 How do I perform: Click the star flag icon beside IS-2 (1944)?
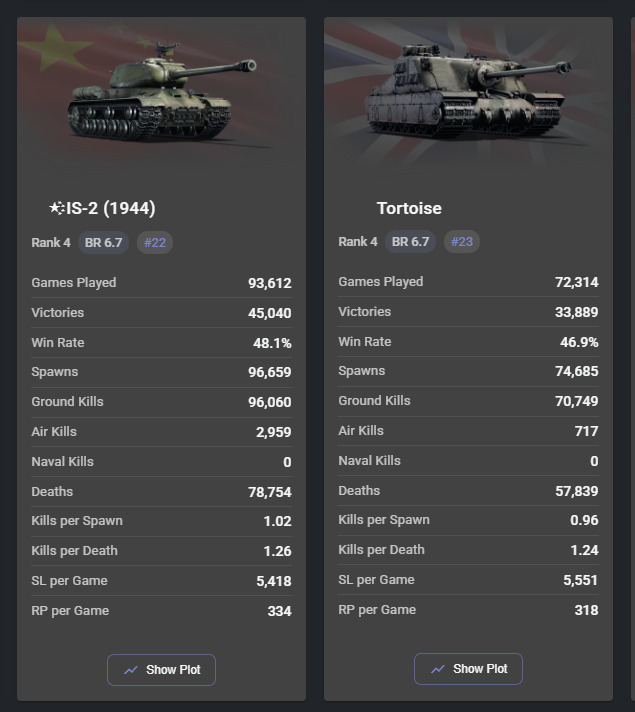[x=57, y=208]
